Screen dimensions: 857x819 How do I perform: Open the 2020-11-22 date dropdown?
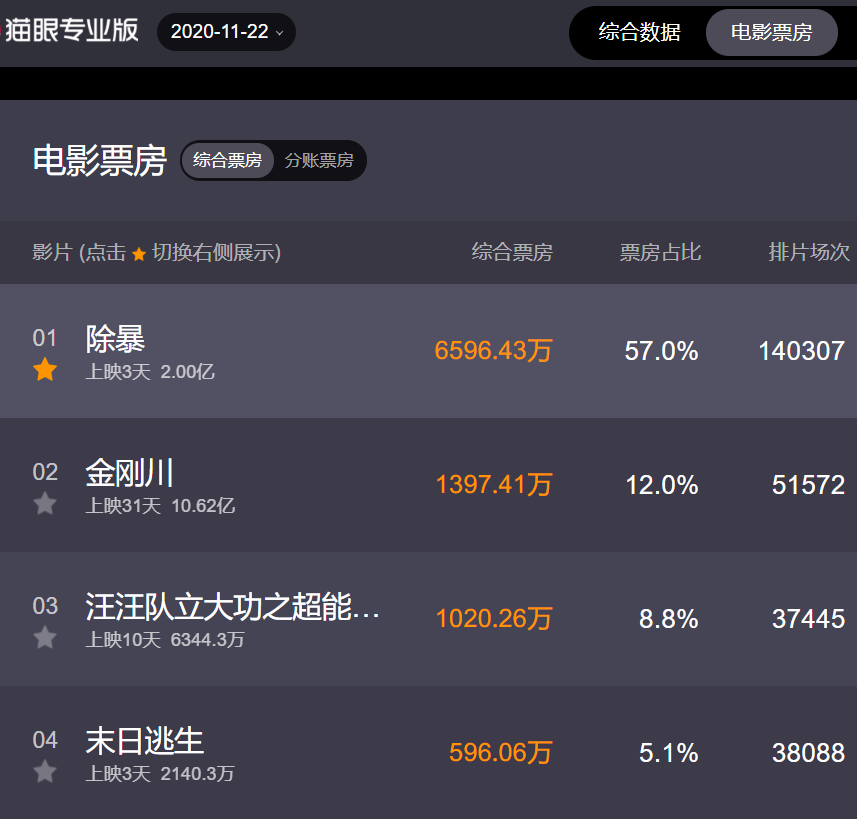[x=226, y=32]
